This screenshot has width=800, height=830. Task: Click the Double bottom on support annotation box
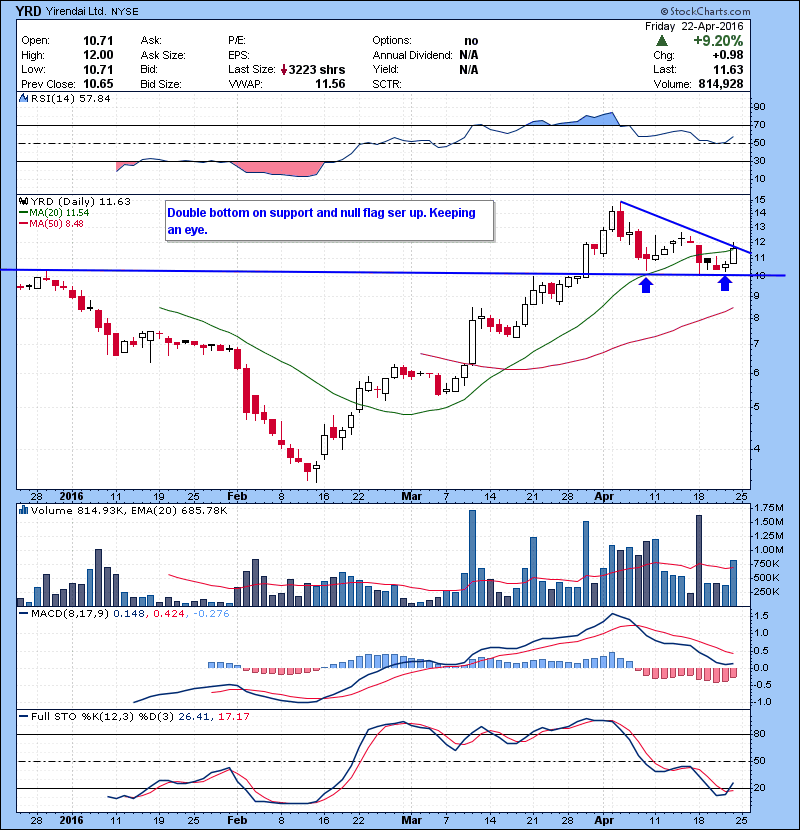point(329,221)
